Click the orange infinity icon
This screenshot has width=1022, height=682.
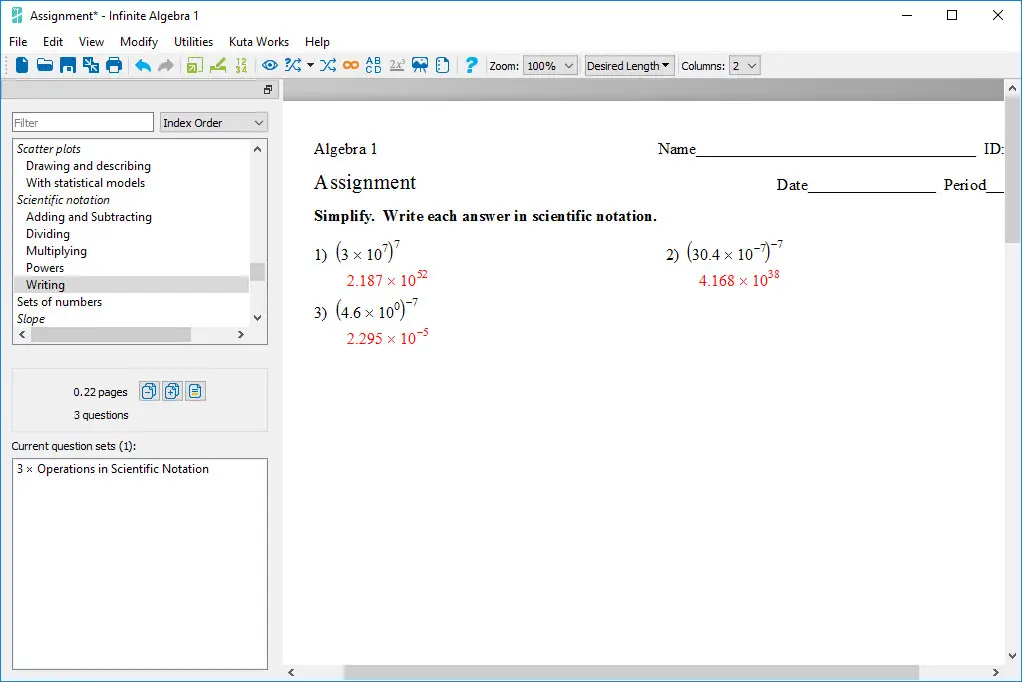(x=351, y=65)
